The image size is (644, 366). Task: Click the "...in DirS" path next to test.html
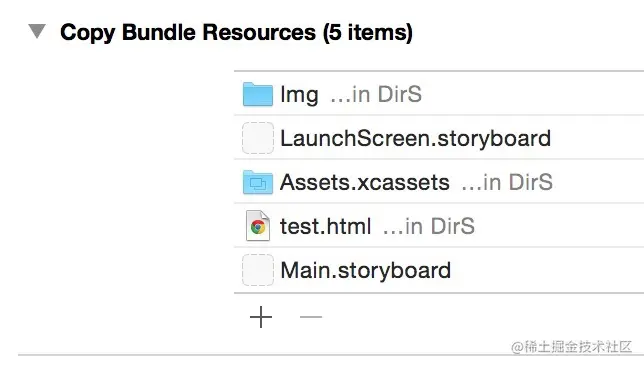[429, 226]
